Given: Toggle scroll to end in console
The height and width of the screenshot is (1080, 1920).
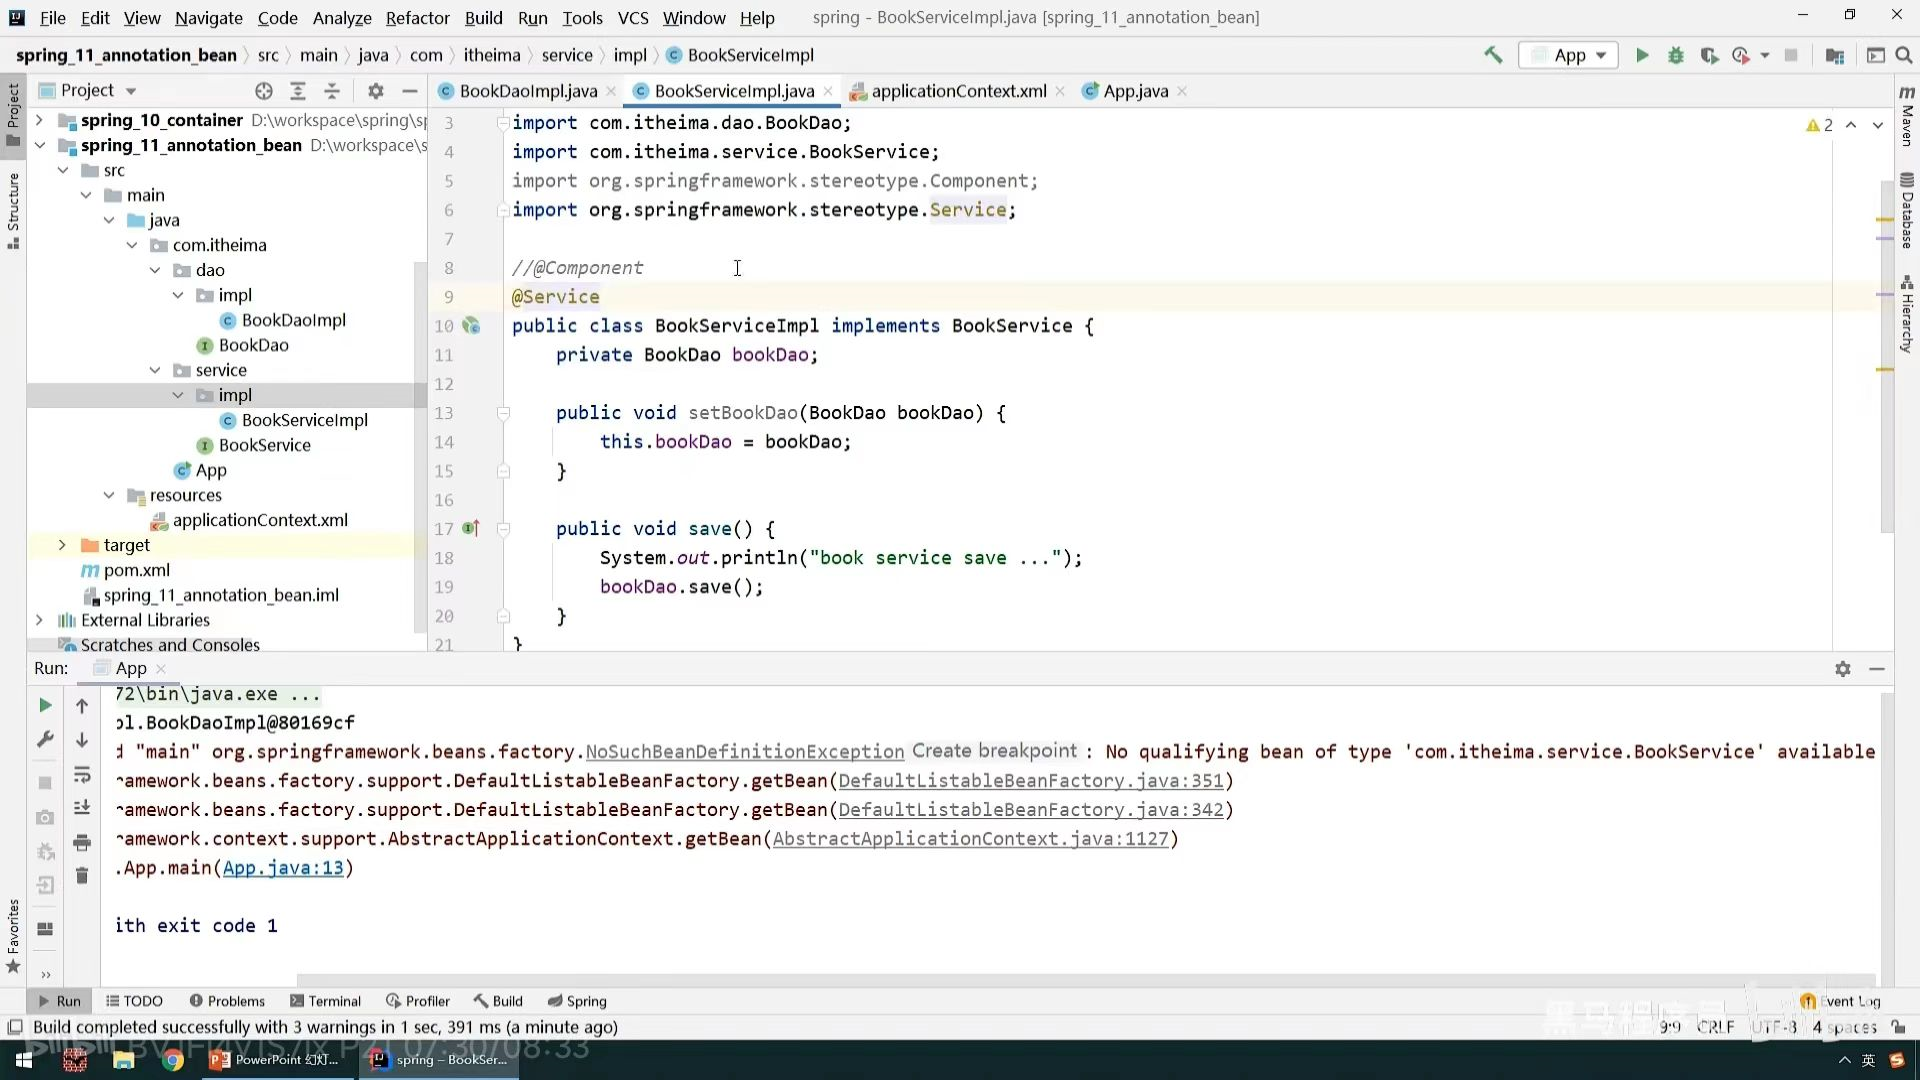Looking at the screenshot, I should 82,808.
